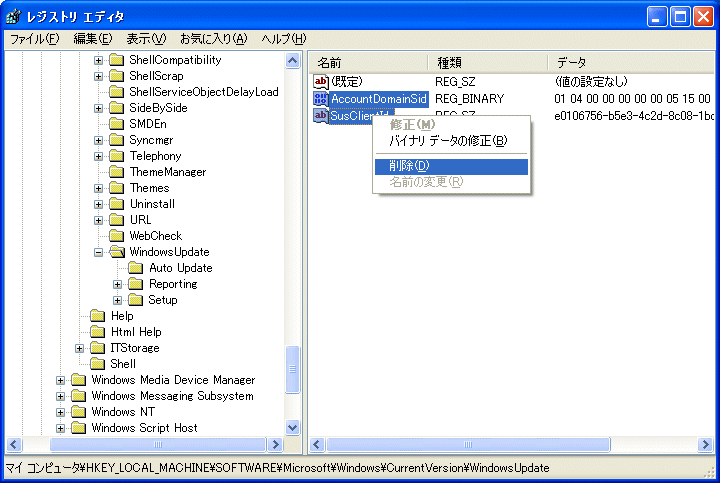This screenshot has width=720, height=483.
Task: Click the SMDEn folder icon
Action: (x=117, y=124)
